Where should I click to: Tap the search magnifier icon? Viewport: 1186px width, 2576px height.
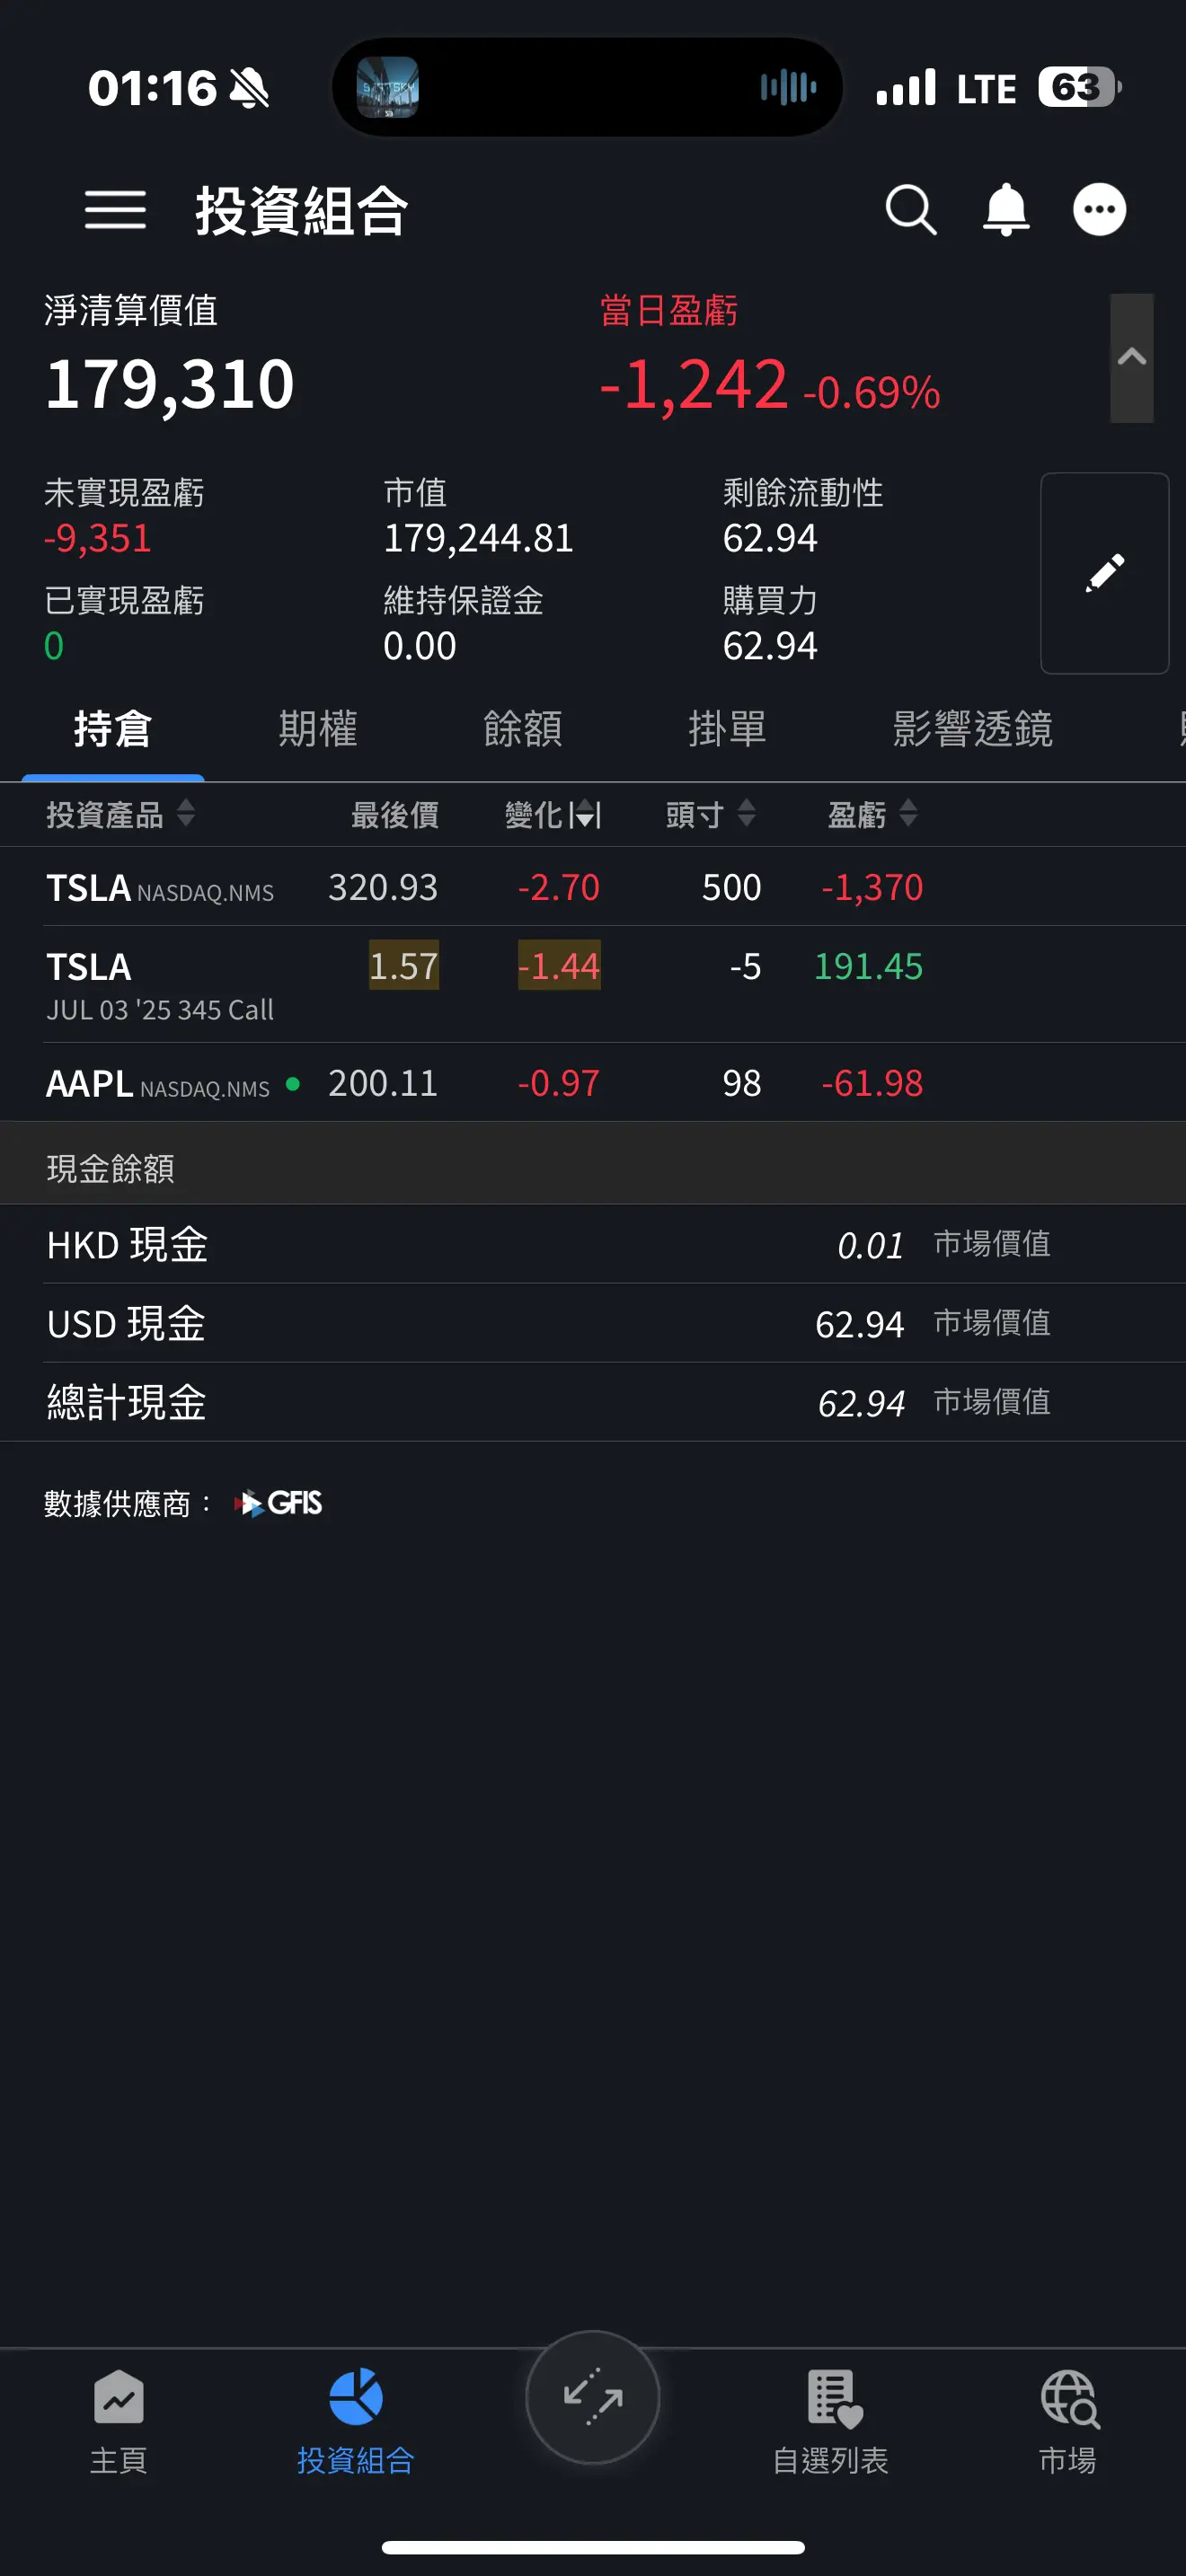[910, 210]
